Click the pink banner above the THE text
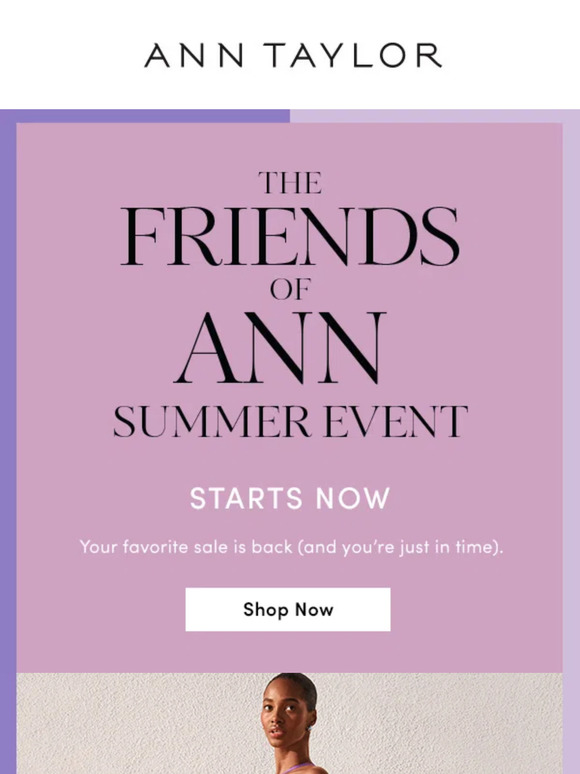This screenshot has width=580, height=774. (x=290, y=146)
